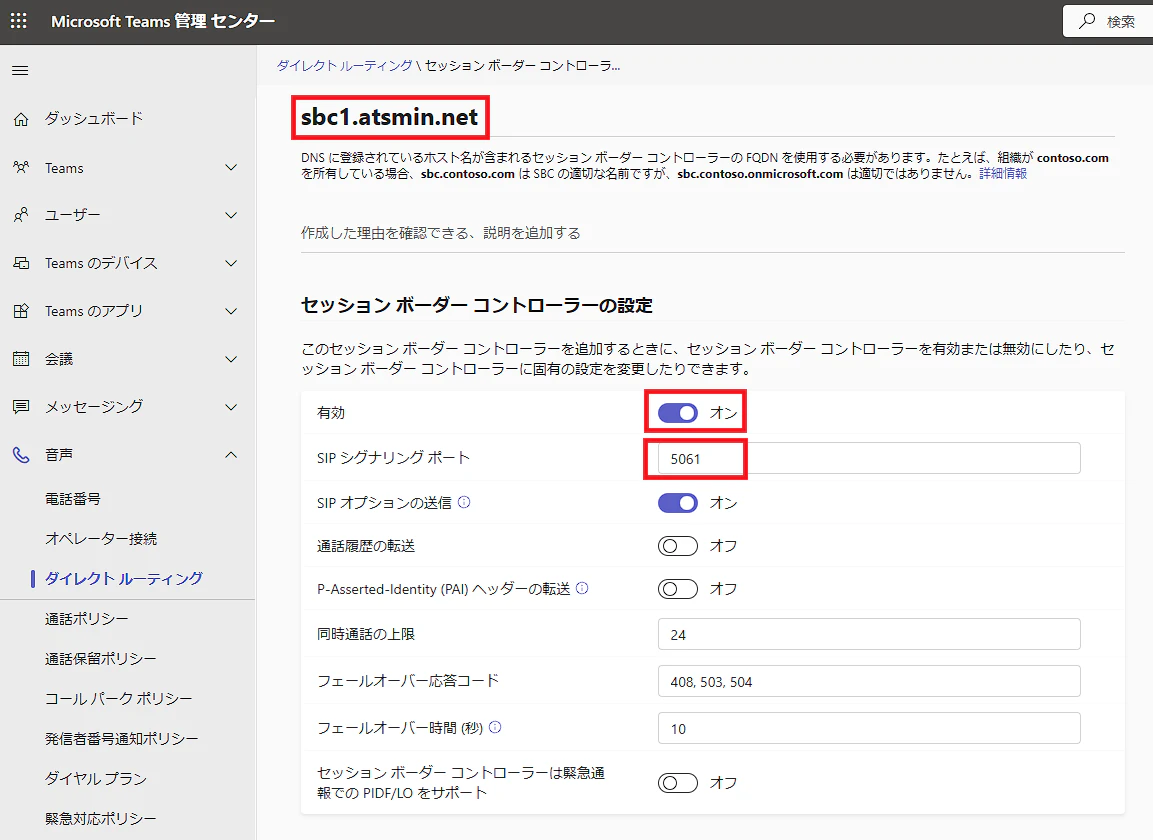Click the ユーザー people icon

(21, 215)
